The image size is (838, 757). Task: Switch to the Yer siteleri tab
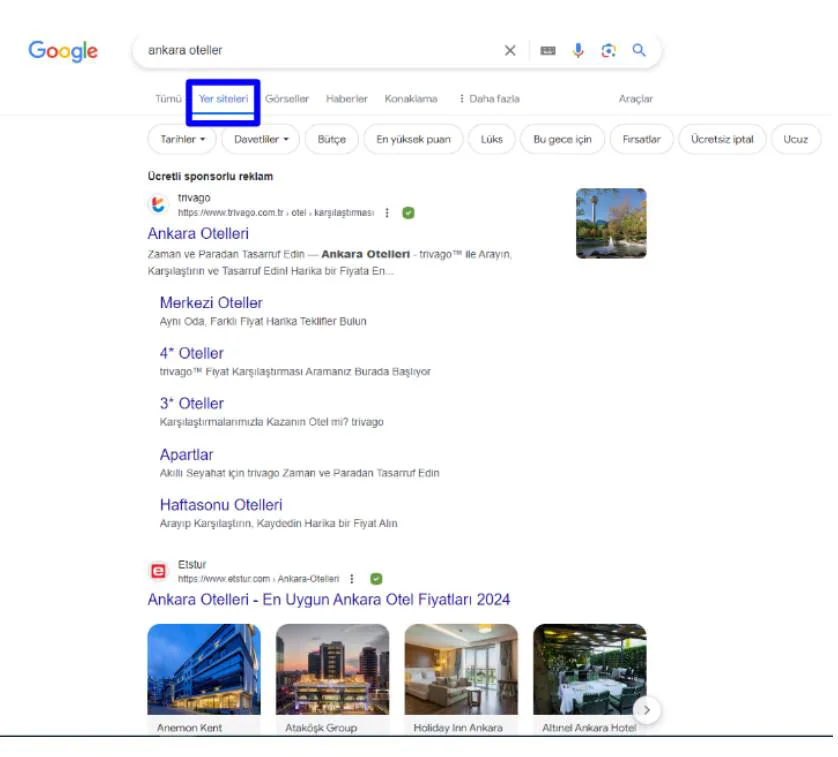coord(223,99)
